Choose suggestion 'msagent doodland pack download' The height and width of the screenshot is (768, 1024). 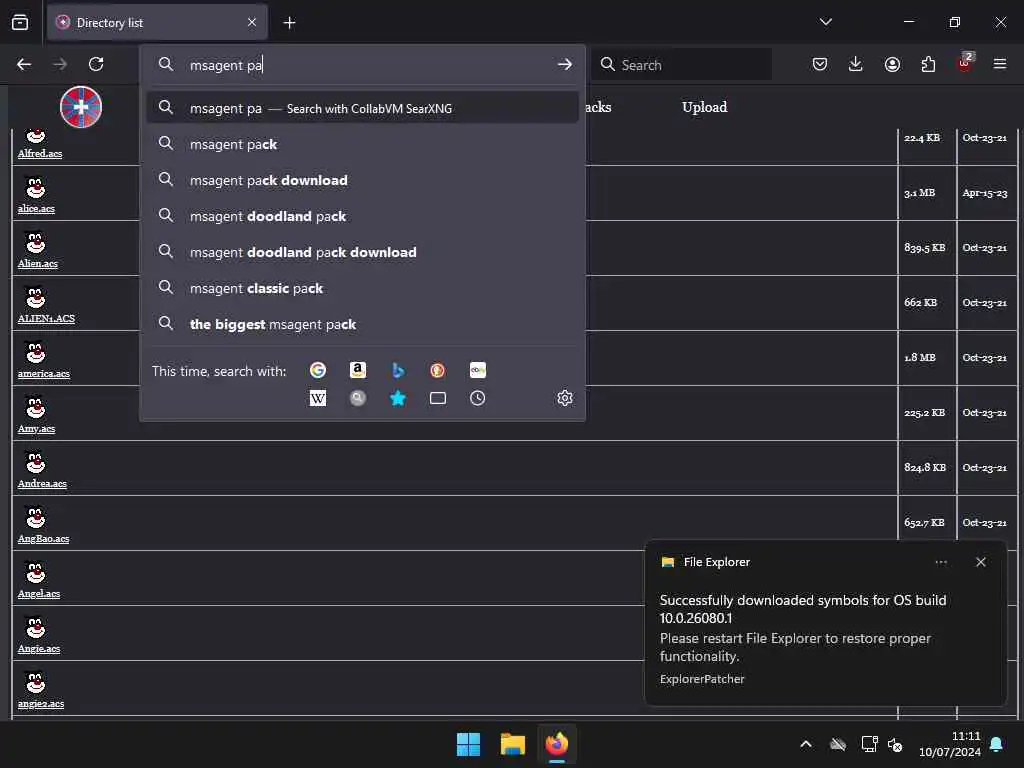tap(362, 252)
